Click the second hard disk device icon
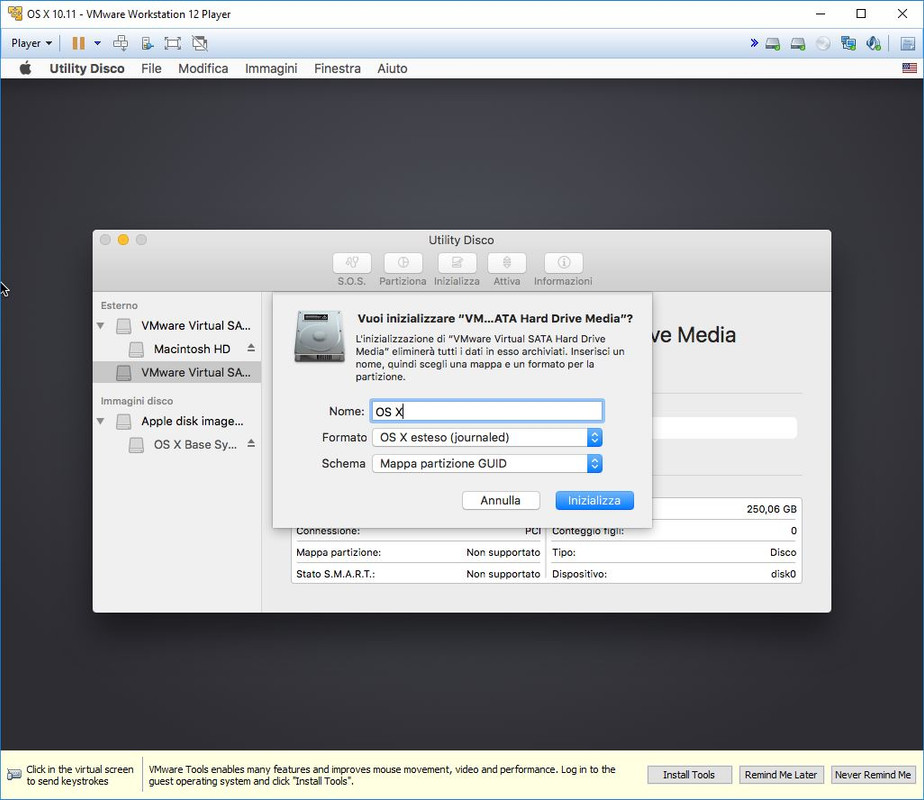Viewport: 924px width, 800px height. [798, 44]
